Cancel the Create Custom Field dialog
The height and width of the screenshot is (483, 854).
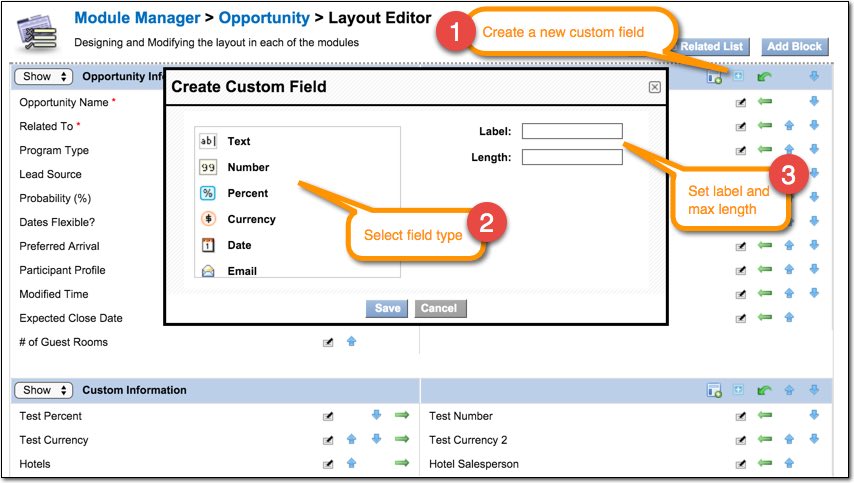[440, 308]
